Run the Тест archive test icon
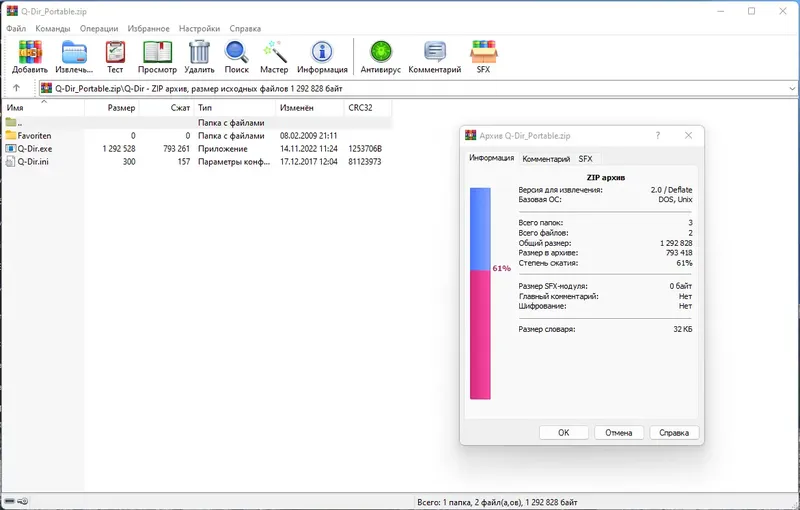This screenshot has width=800, height=510. [115, 52]
